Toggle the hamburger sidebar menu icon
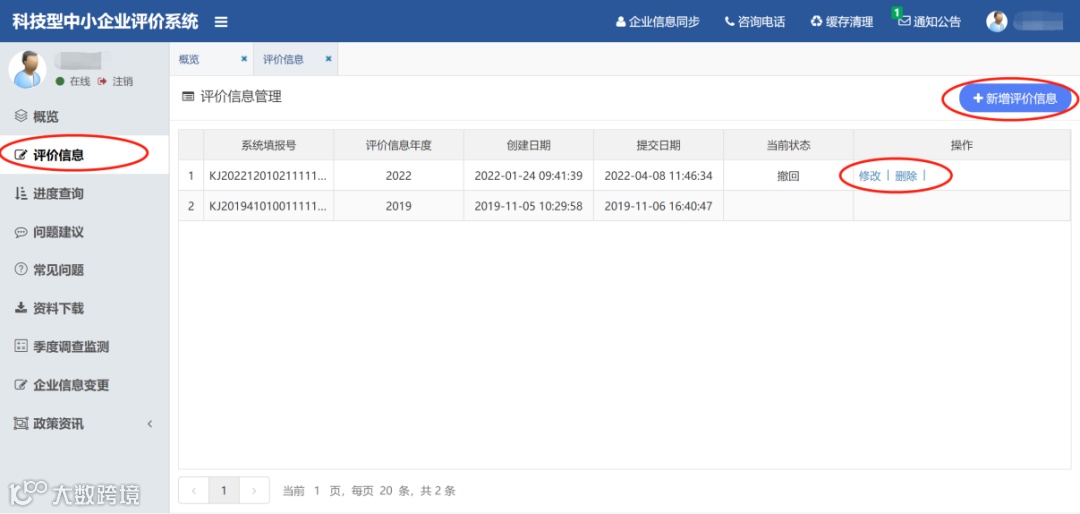Image resolution: width=1080 pixels, height=514 pixels. 220,21
